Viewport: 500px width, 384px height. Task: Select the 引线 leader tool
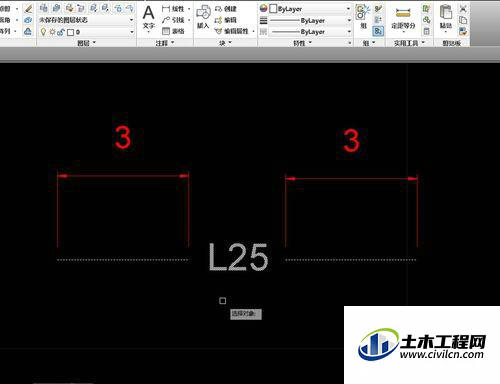coord(173,20)
